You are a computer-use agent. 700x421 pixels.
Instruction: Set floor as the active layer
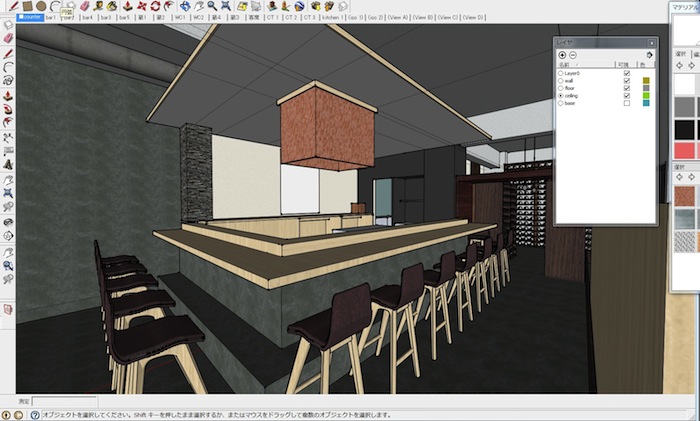[x=562, y=89]
